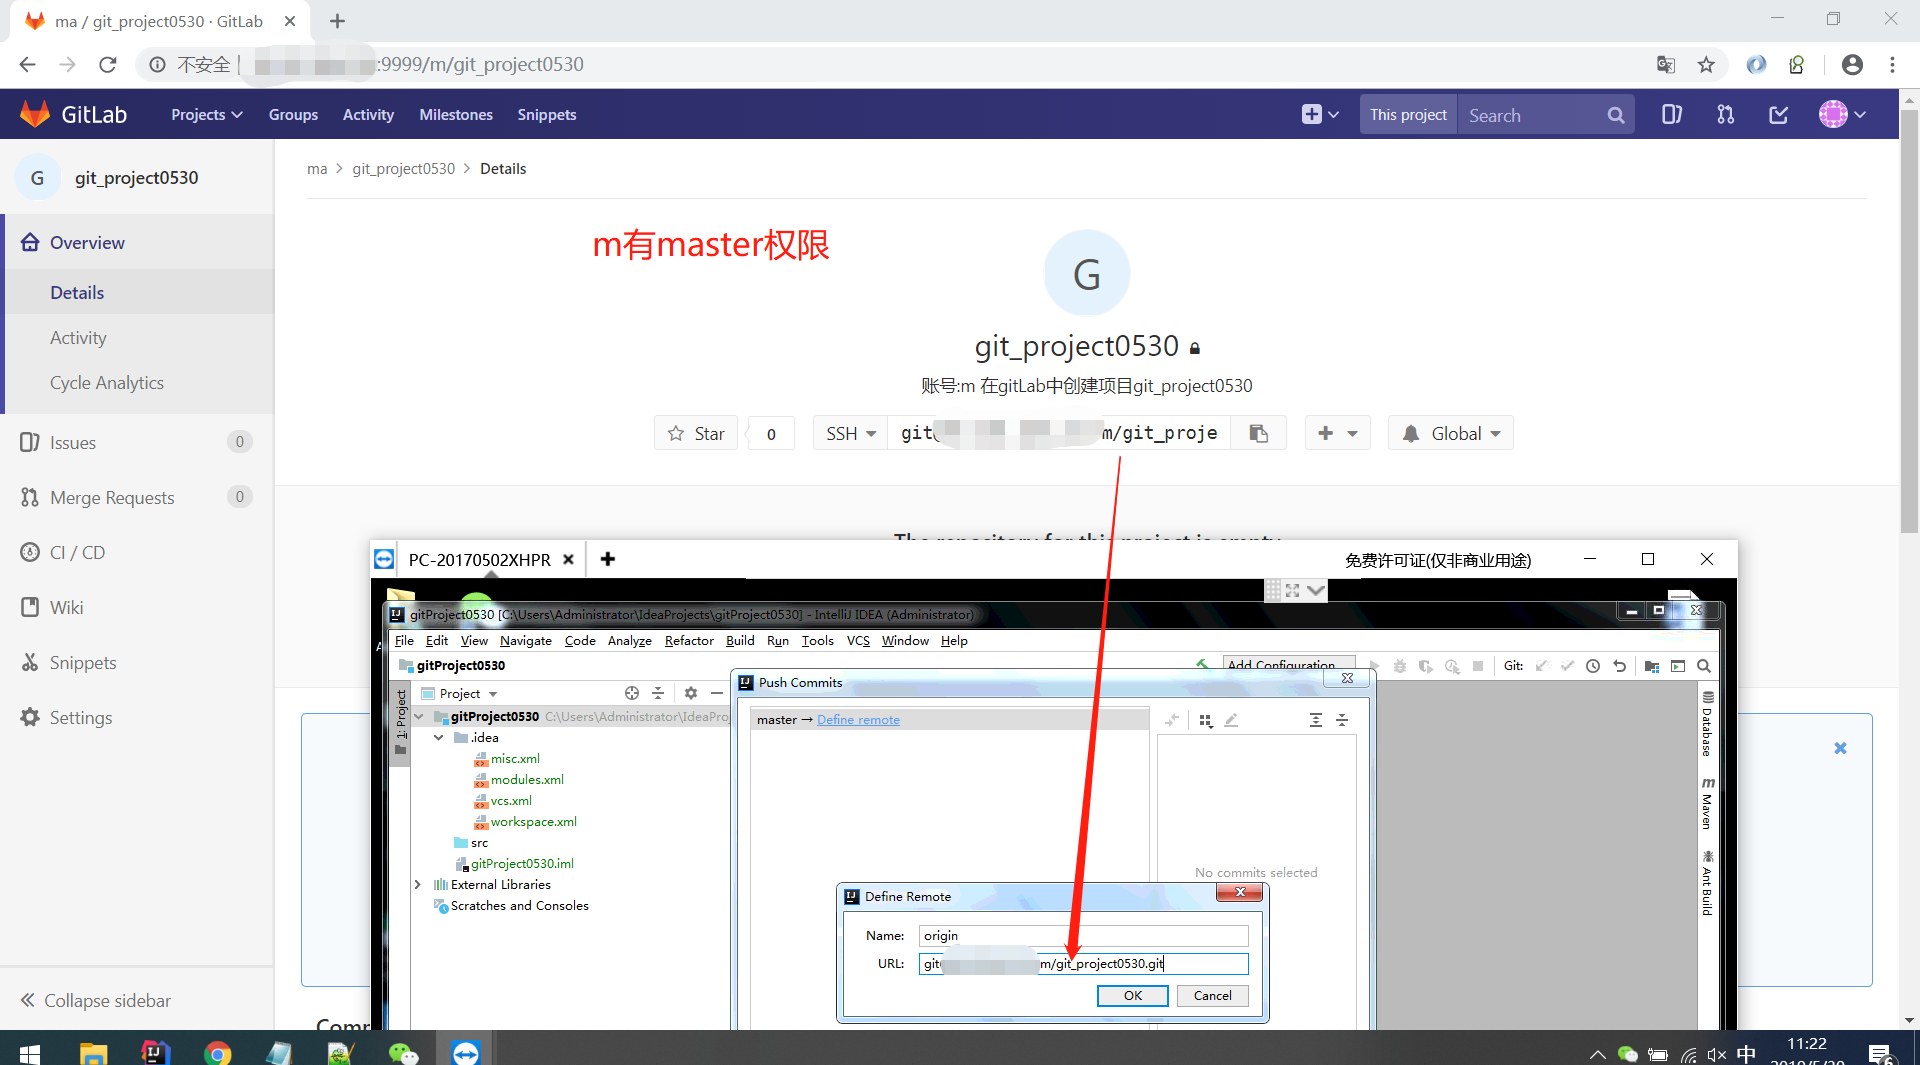Click Cancel in Define Remote dialog
Image resolution: width=1920 pixels, height=1065 pixels.
click(x=1212, y=996)
